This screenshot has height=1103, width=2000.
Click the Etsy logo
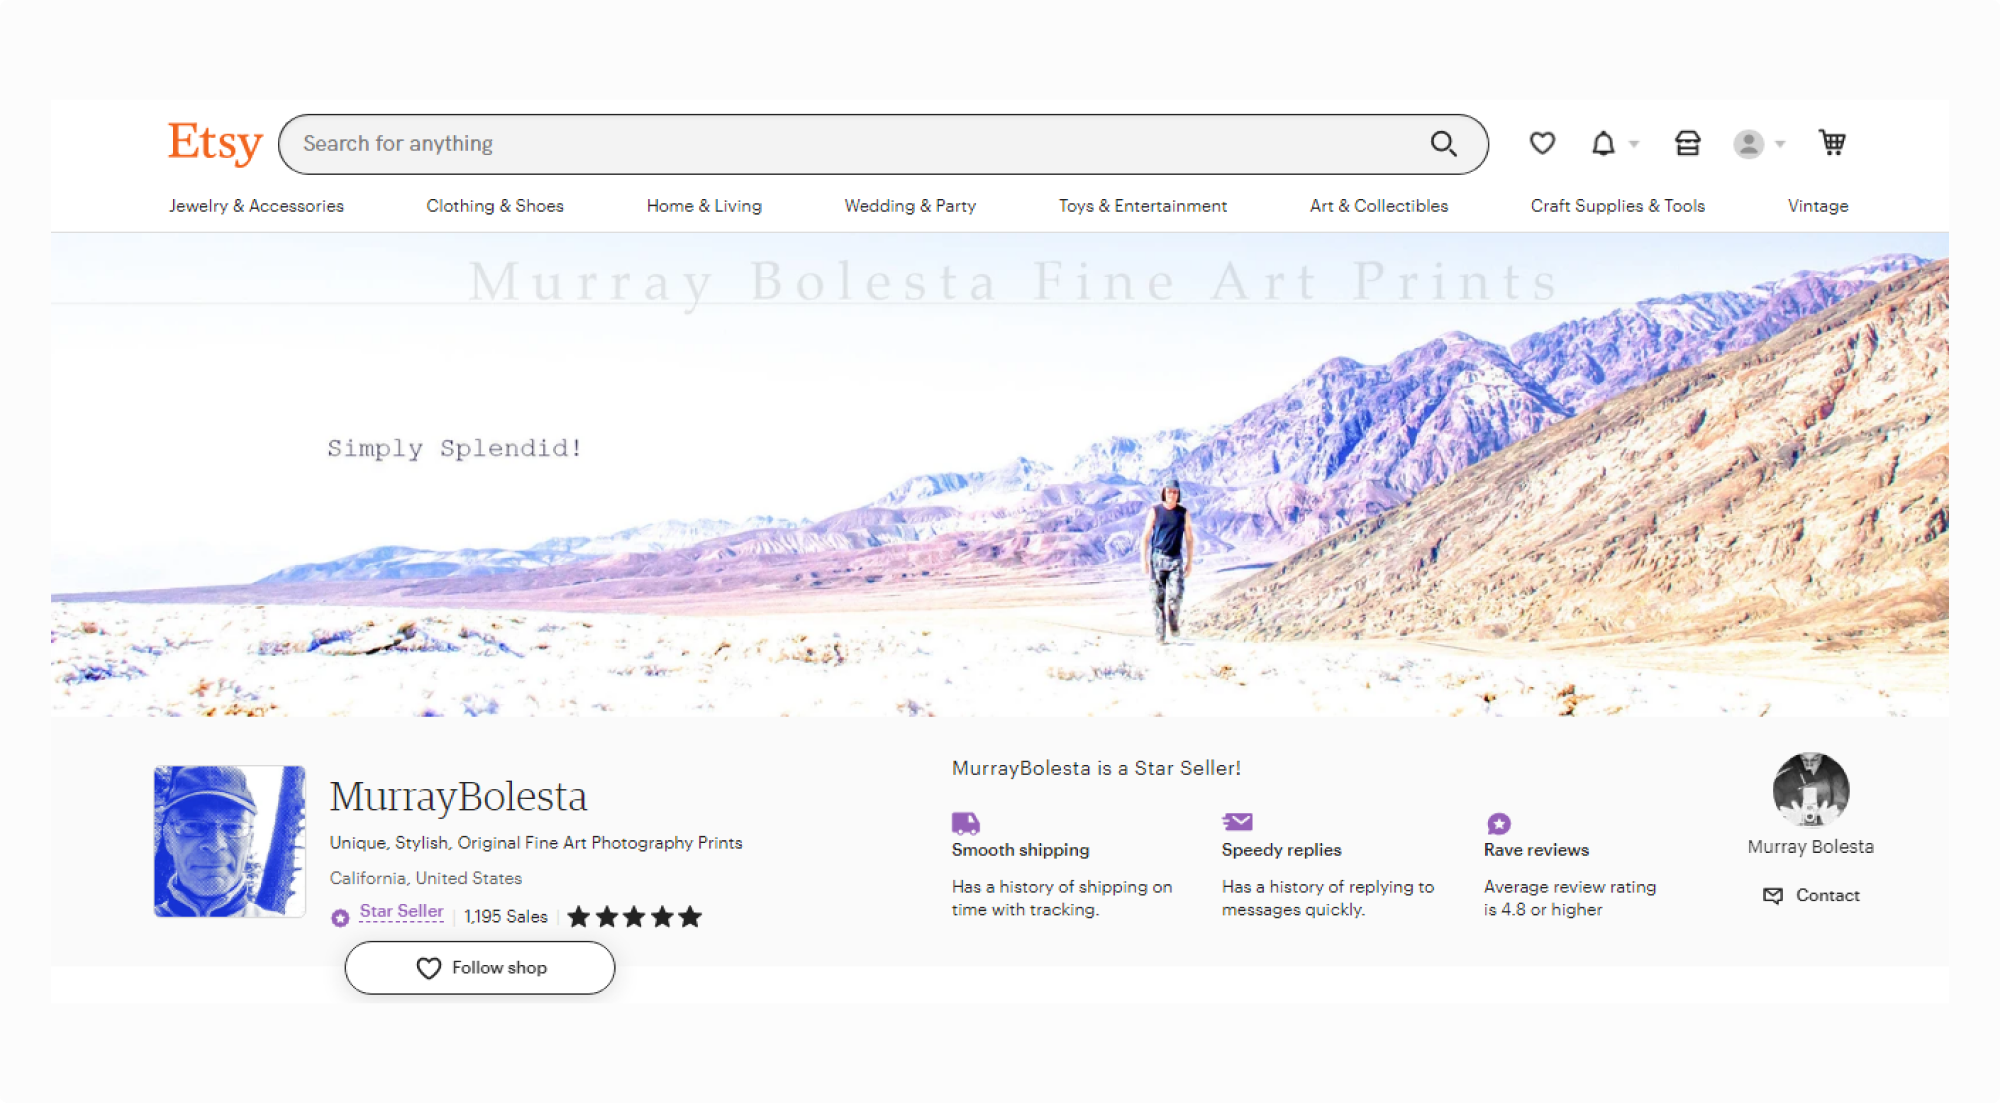[215, 143]
